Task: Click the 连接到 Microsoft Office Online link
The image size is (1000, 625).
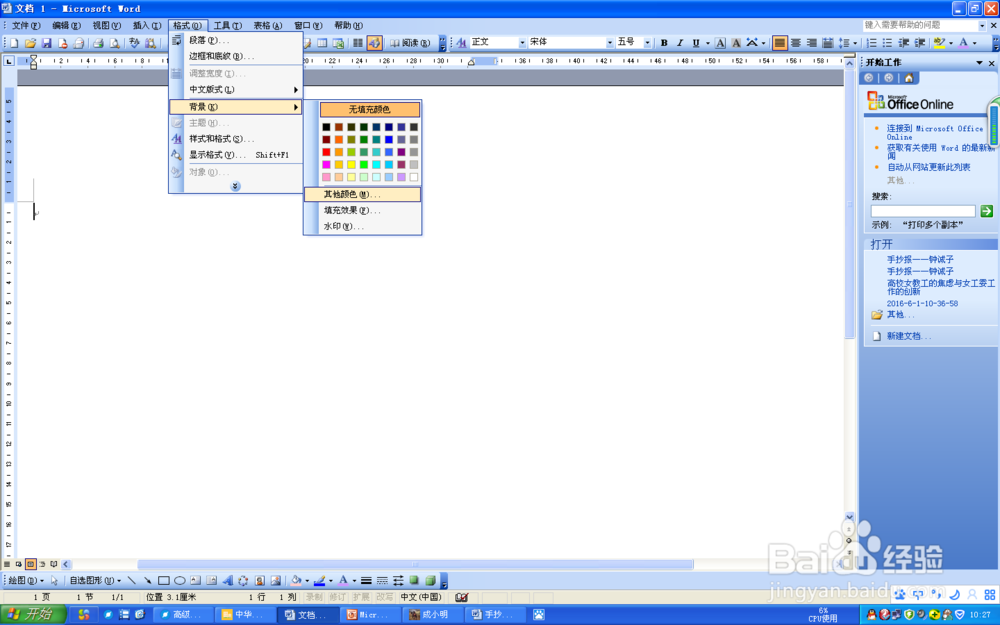Action: [x=935, y=132]
